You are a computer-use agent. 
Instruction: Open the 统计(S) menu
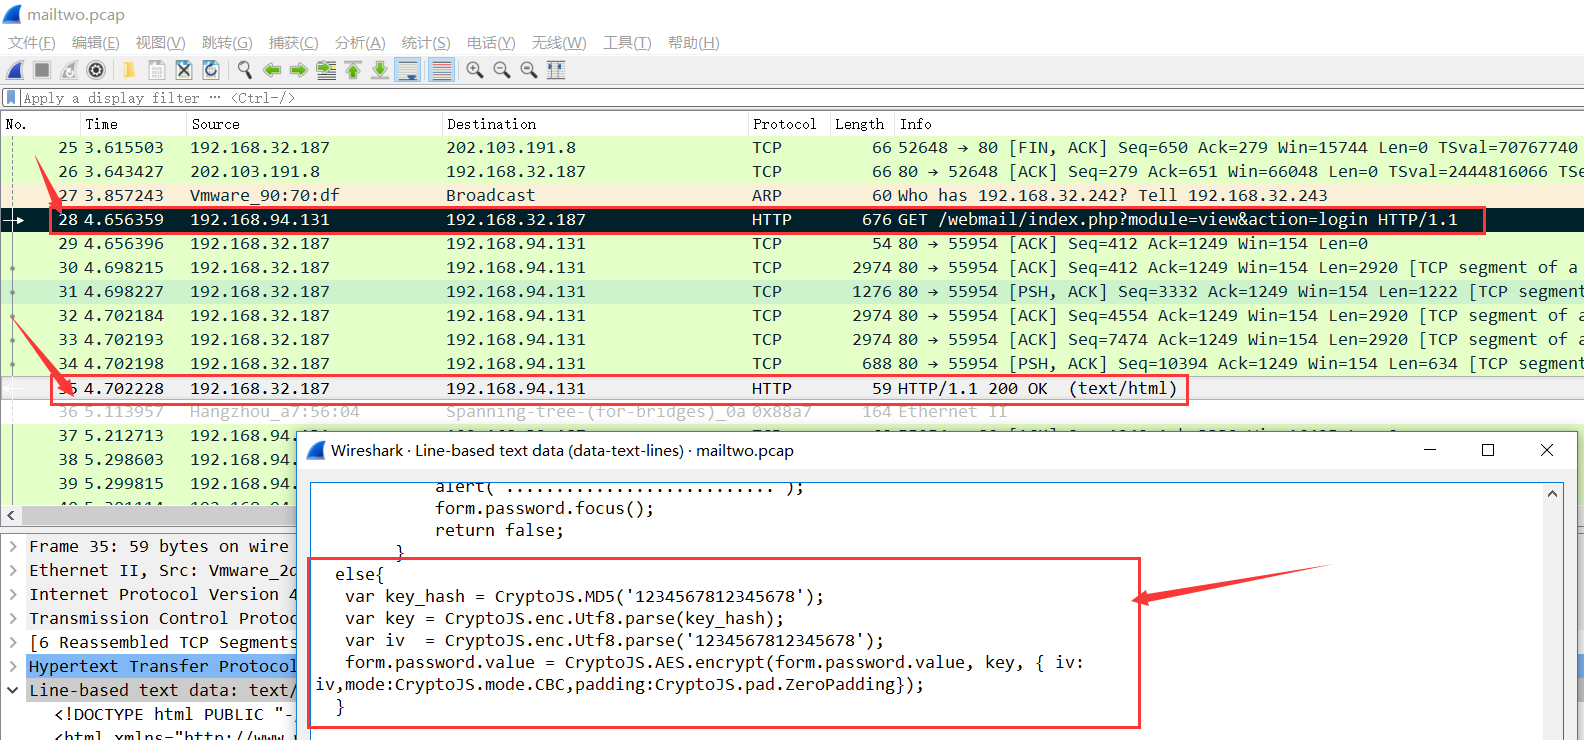[425, 43]
